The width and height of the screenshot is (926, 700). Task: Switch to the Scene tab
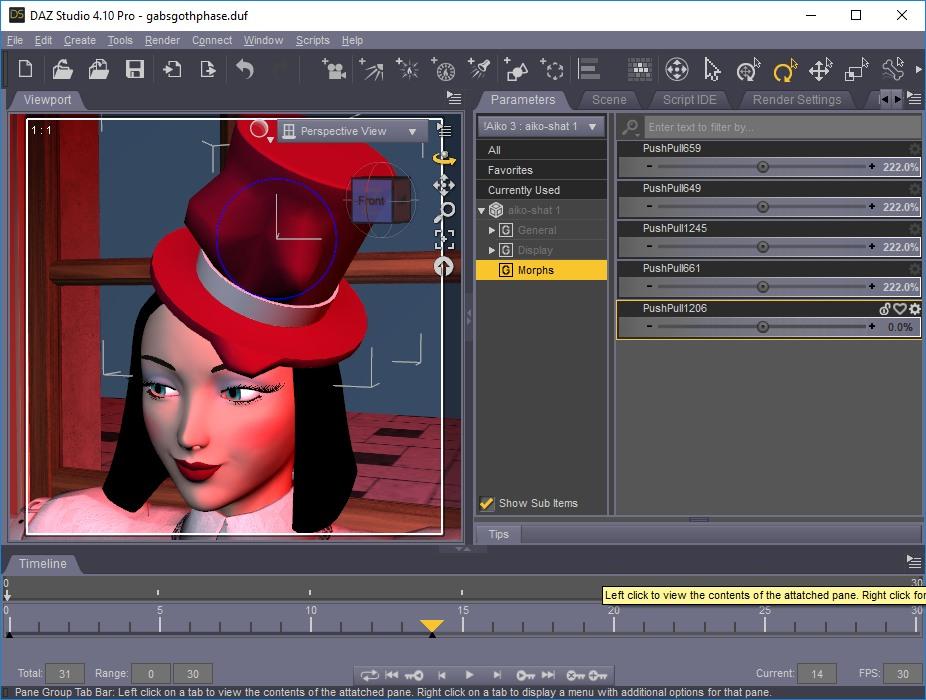[x=608, y=100]
